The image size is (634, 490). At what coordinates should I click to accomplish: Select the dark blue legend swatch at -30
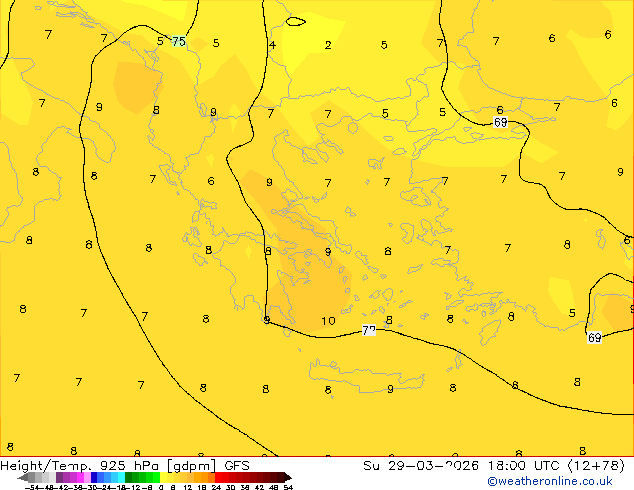(94, 477)
